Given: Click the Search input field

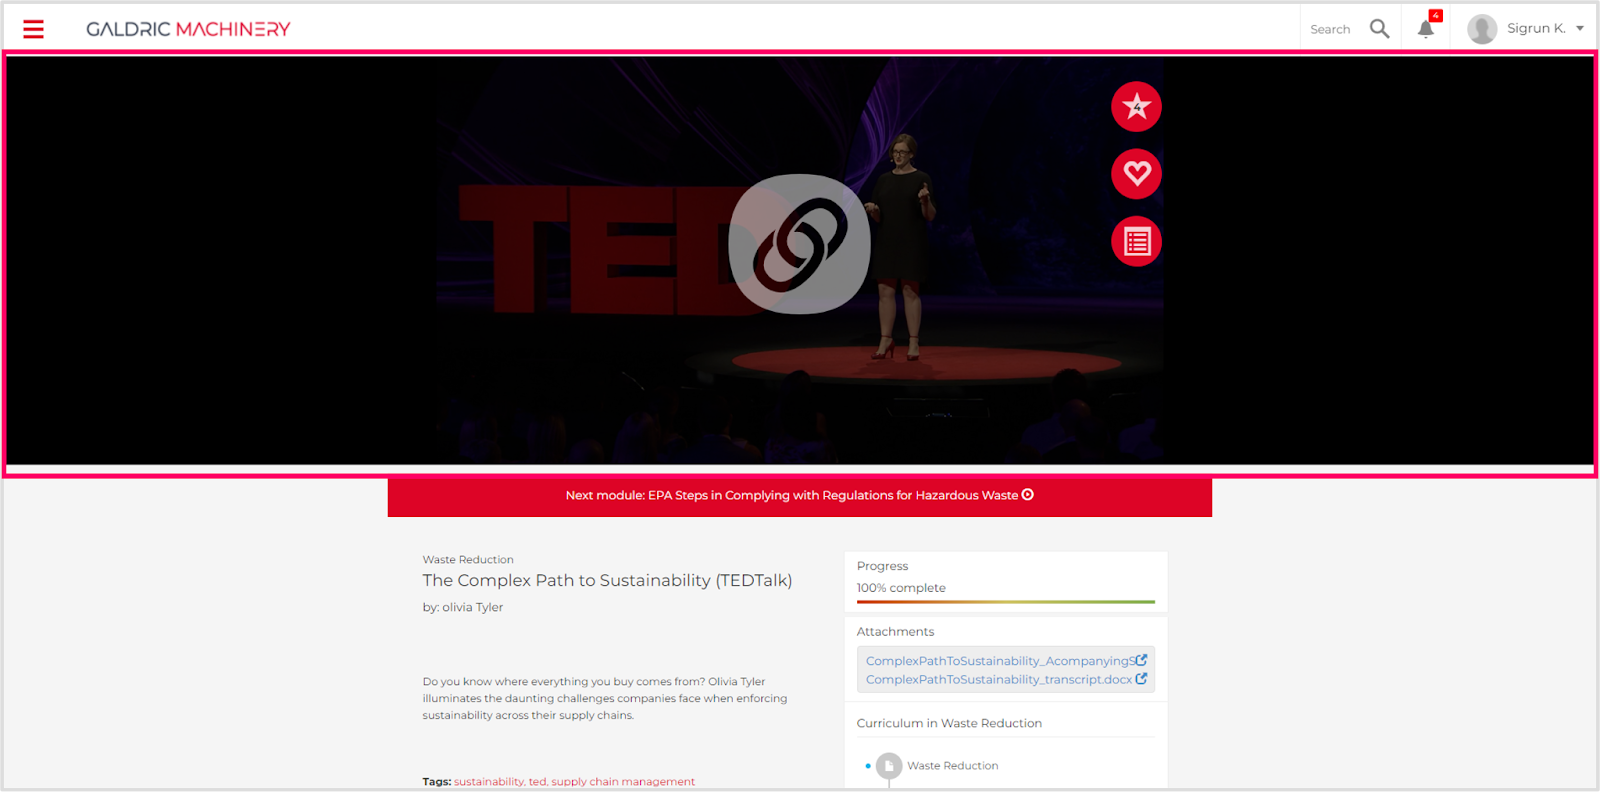Looking at the screenshot, I should tap(1330, 29).
